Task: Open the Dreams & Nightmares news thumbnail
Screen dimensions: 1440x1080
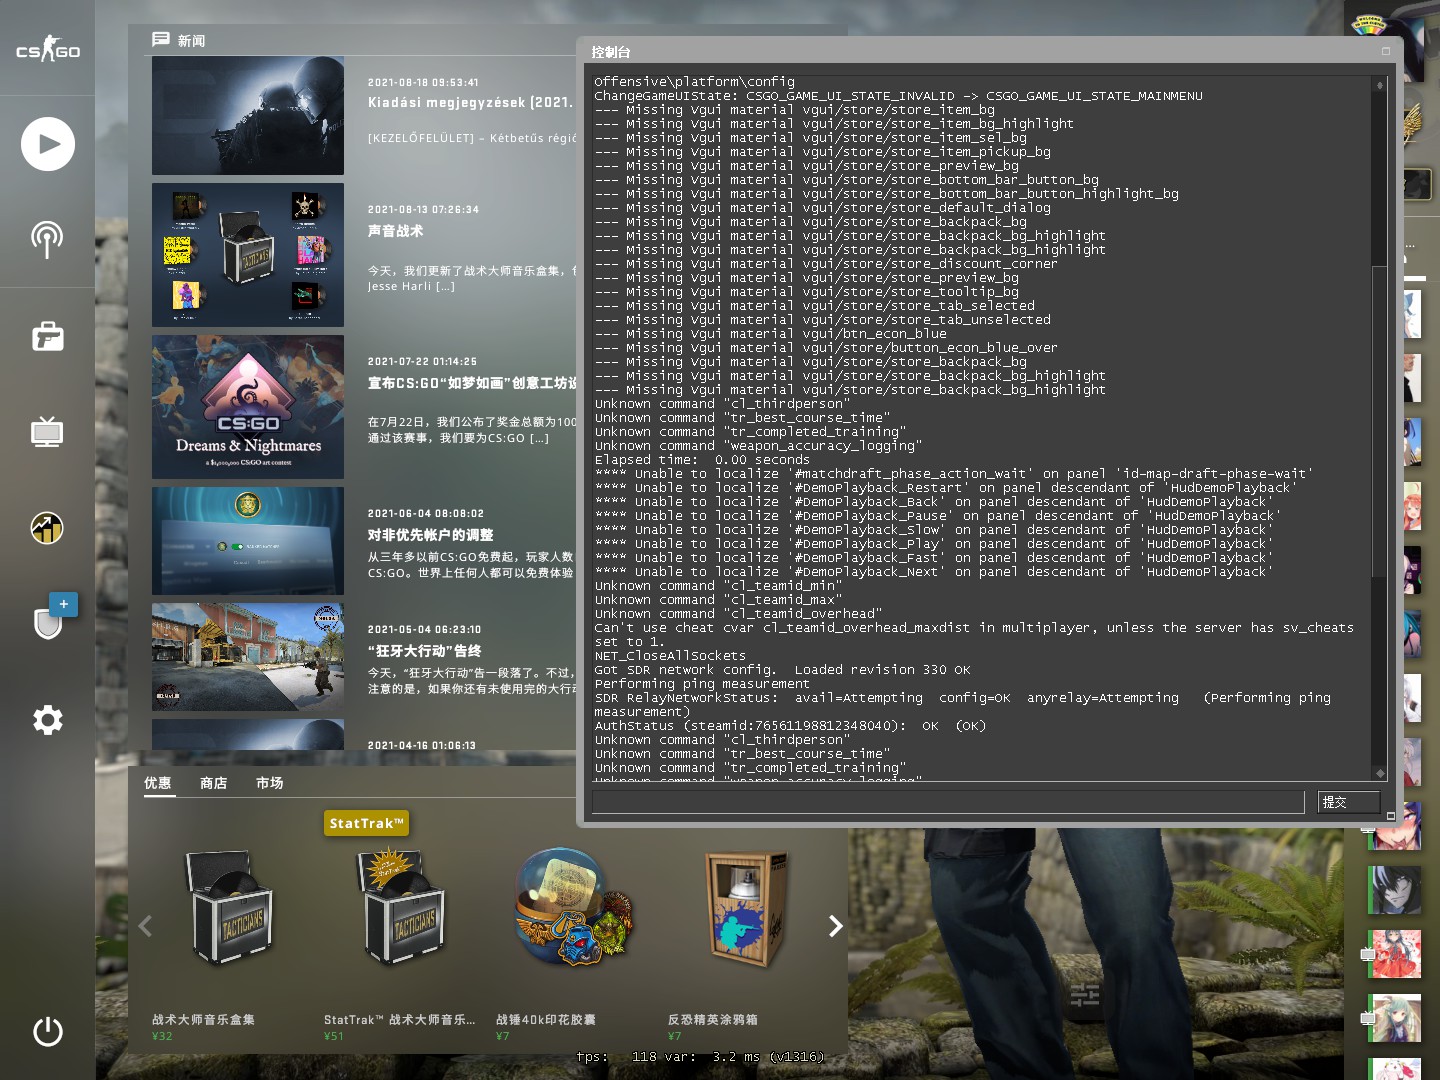Action: 248,407
